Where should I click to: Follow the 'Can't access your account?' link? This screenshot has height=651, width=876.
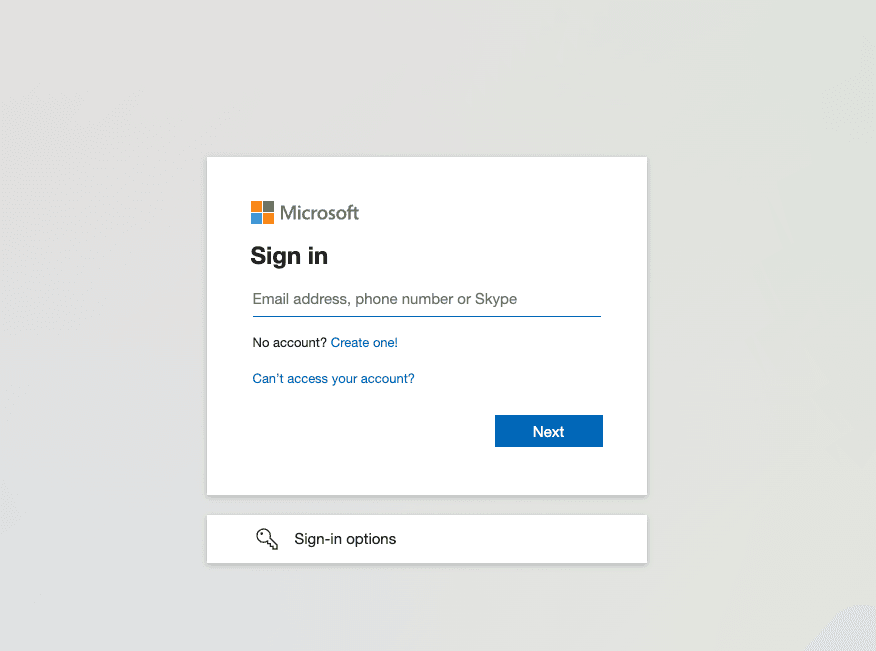(333, 379)
